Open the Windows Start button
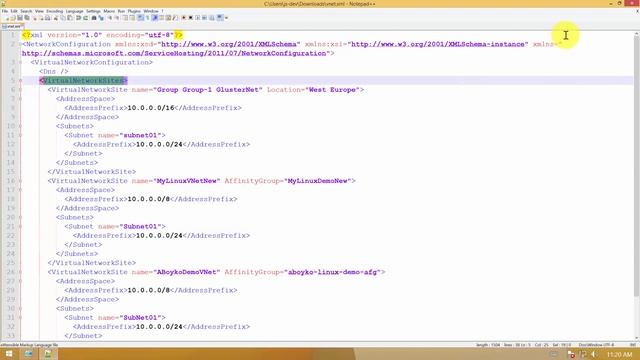This screenshot has height=360, width=640. [x=8, y=354]
